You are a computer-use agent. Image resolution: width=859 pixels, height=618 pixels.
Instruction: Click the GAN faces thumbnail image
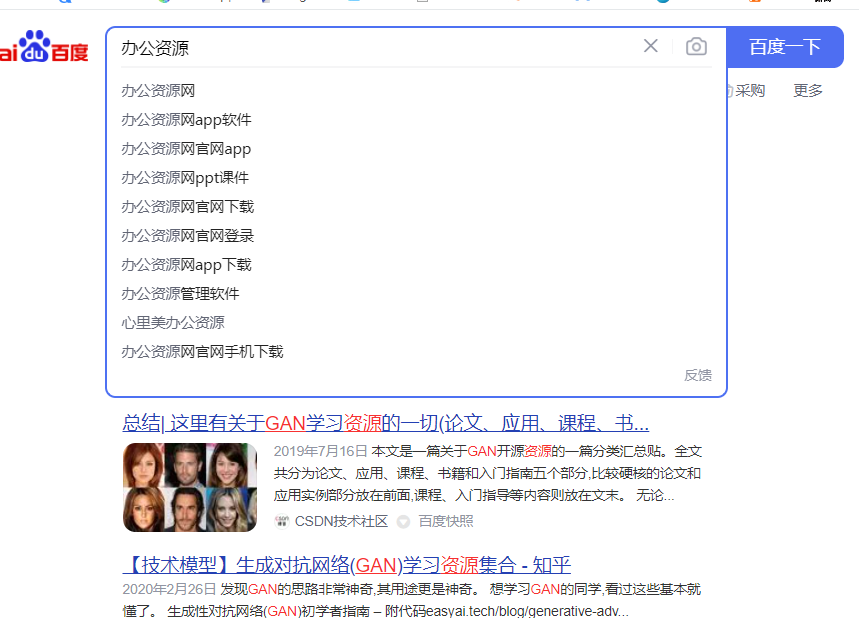(190, 487)
